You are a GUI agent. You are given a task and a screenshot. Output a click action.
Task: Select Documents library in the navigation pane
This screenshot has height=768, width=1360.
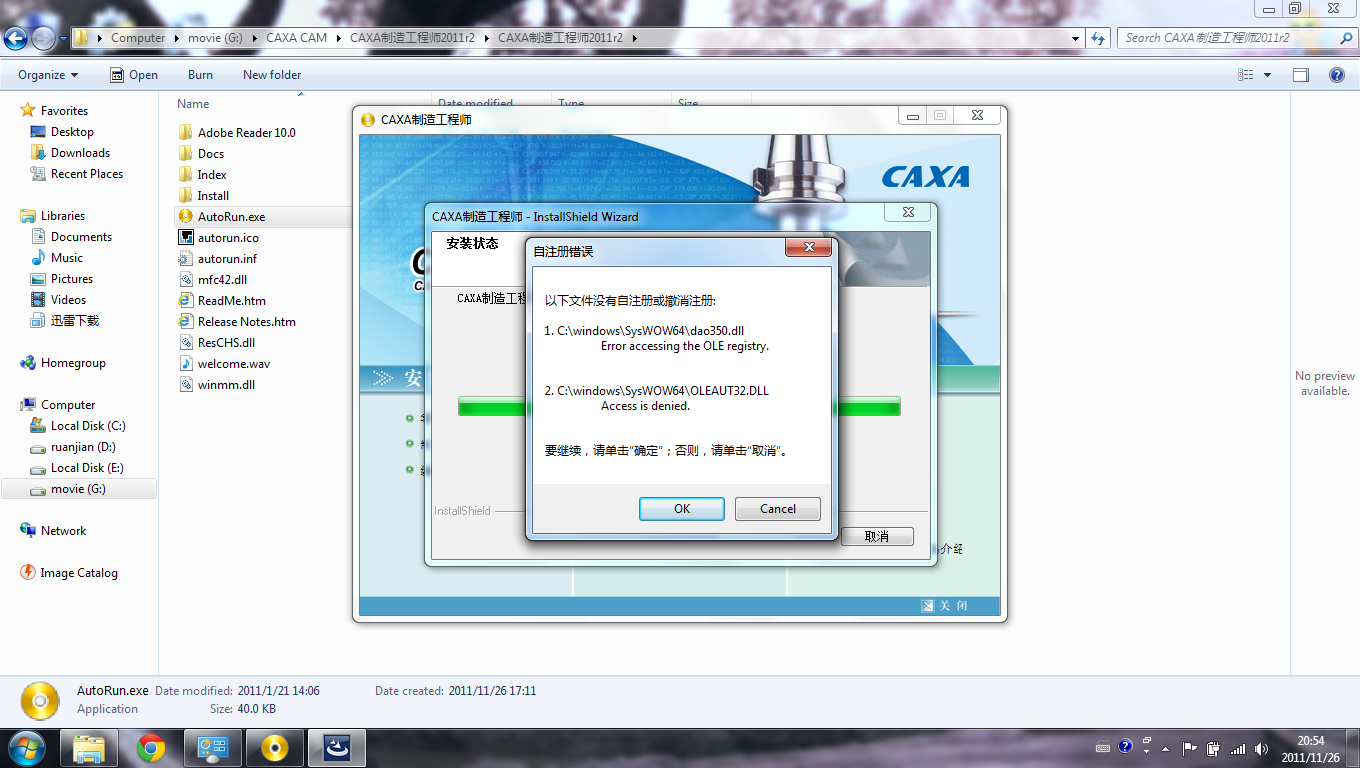[81, 237]
